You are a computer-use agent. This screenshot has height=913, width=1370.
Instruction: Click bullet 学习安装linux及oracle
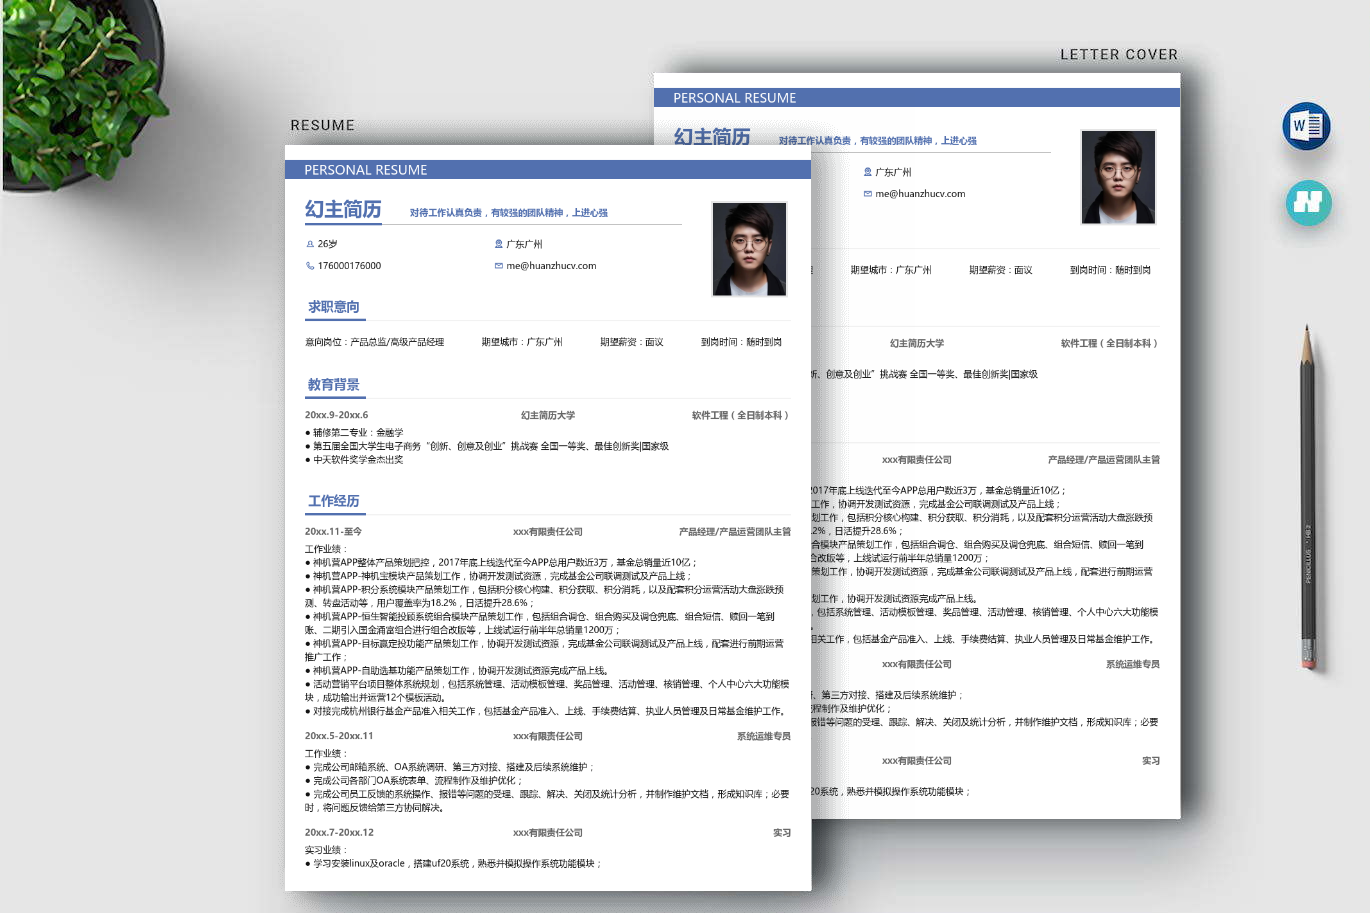pos(454,863)
